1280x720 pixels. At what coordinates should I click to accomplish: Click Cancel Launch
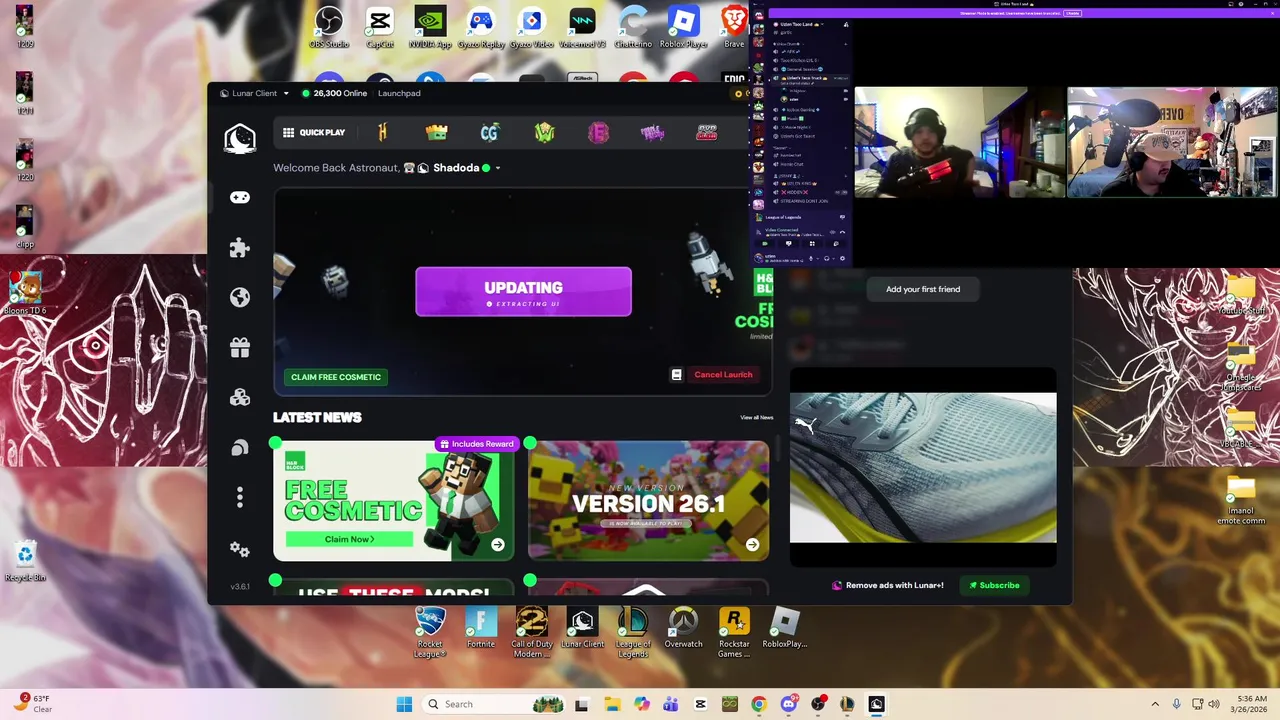click(x=723, y=375)
